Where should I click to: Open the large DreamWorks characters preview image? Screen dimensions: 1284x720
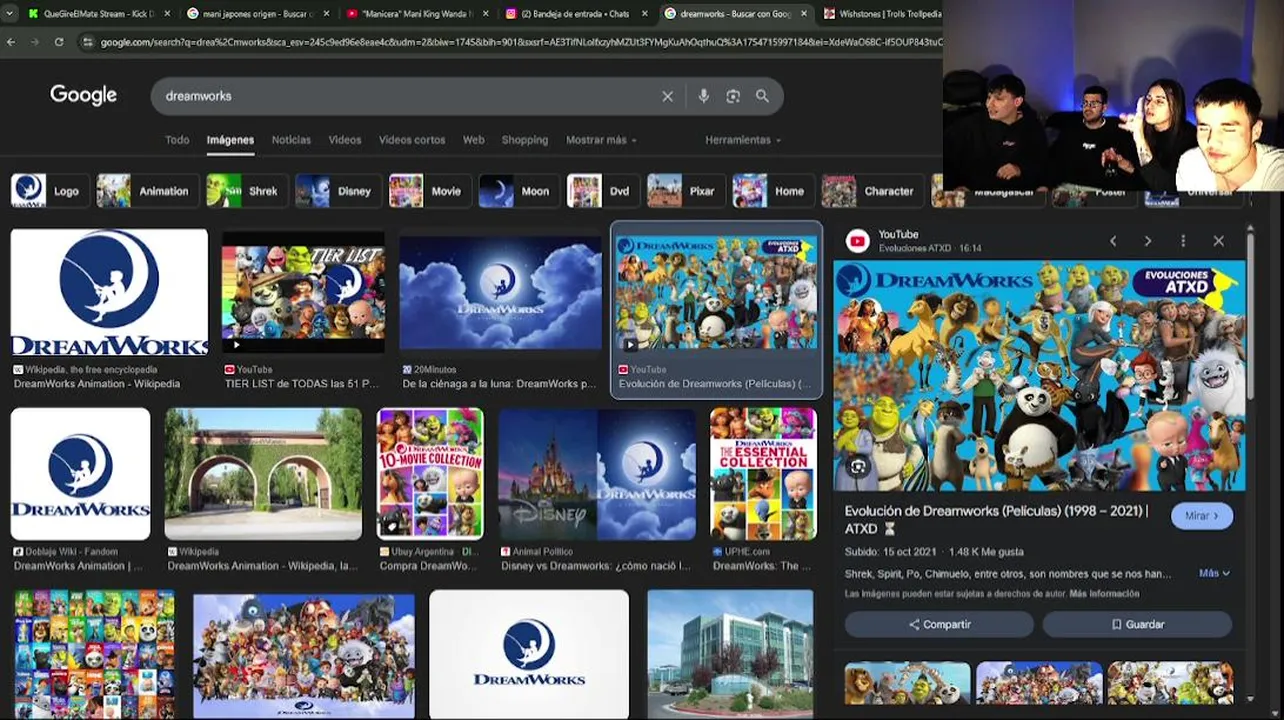tap(1039, 376)
